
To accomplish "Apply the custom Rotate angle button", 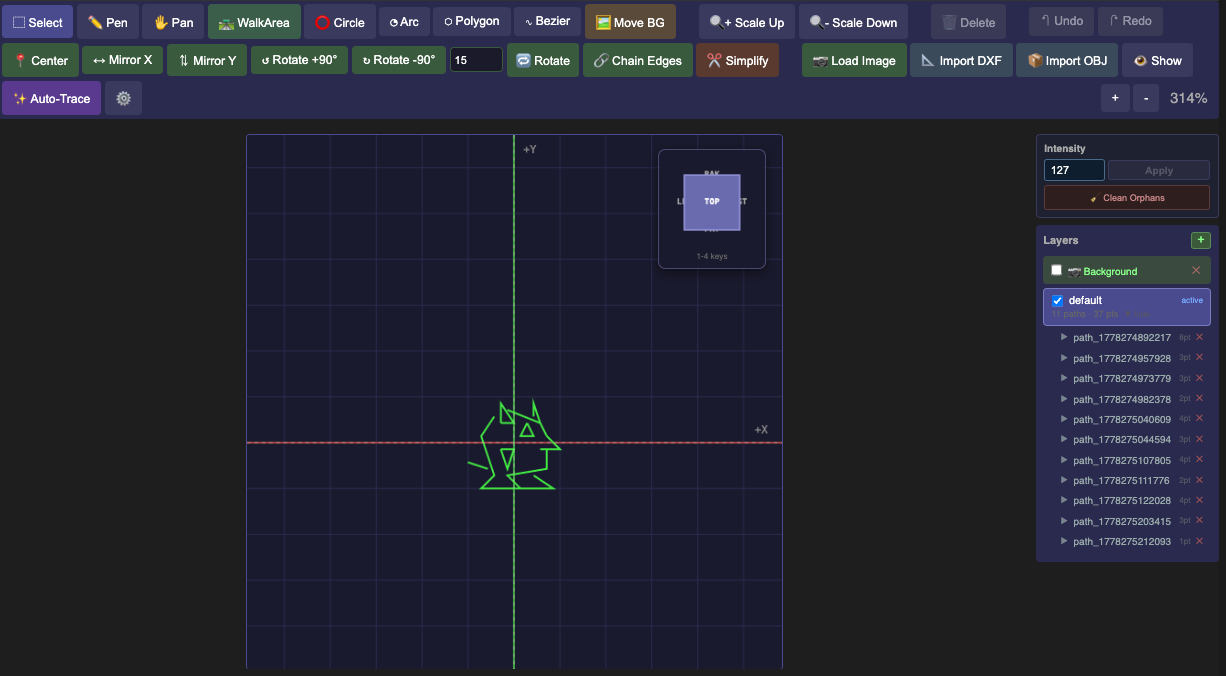I will 543,60.
